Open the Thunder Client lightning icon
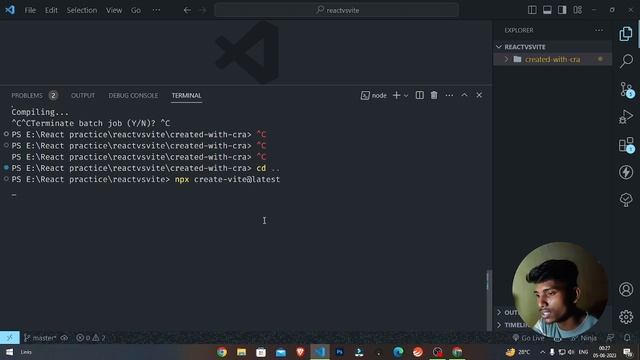 click(x=626, y=172)
